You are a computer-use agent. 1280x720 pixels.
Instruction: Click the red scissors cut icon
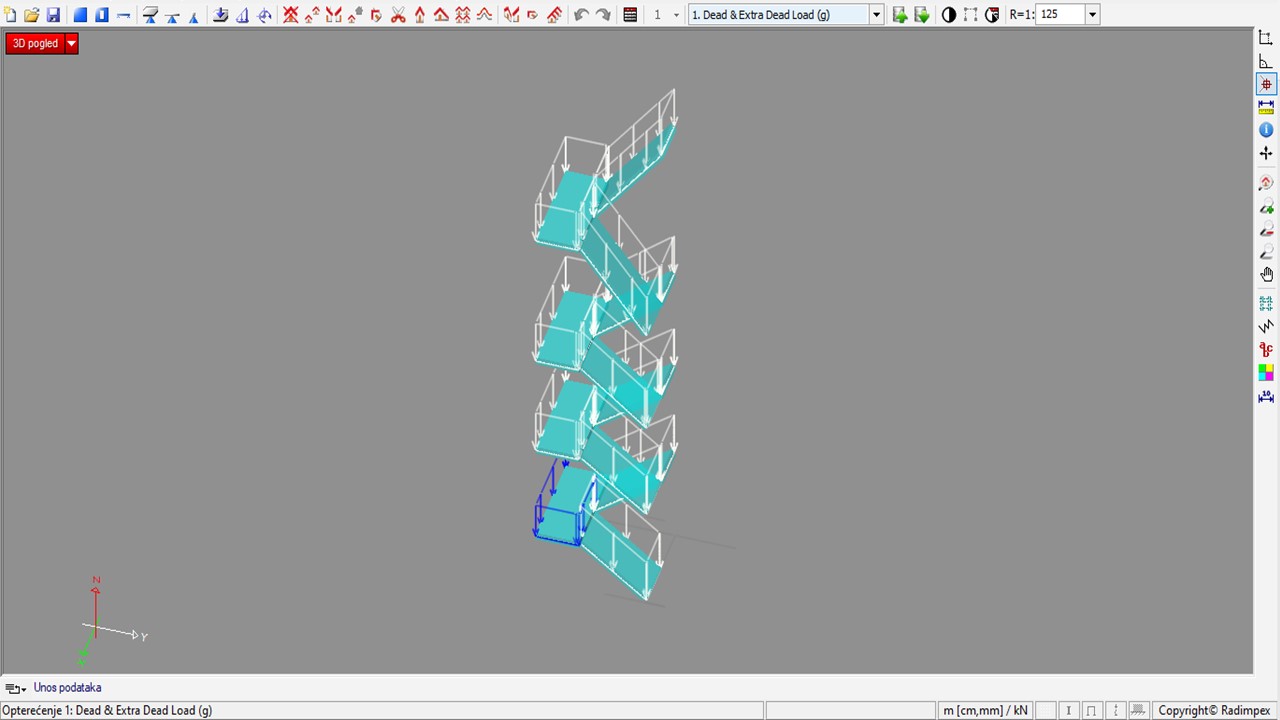(398, 15)
